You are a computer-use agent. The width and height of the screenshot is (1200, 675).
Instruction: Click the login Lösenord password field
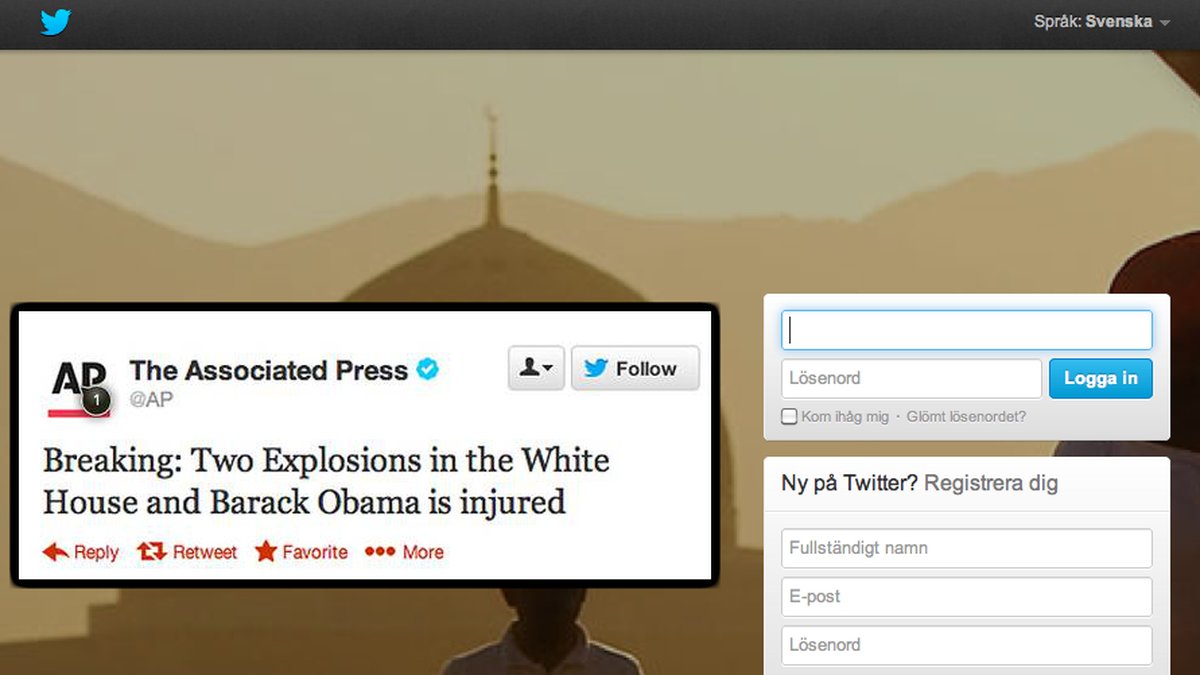point(912,379)
